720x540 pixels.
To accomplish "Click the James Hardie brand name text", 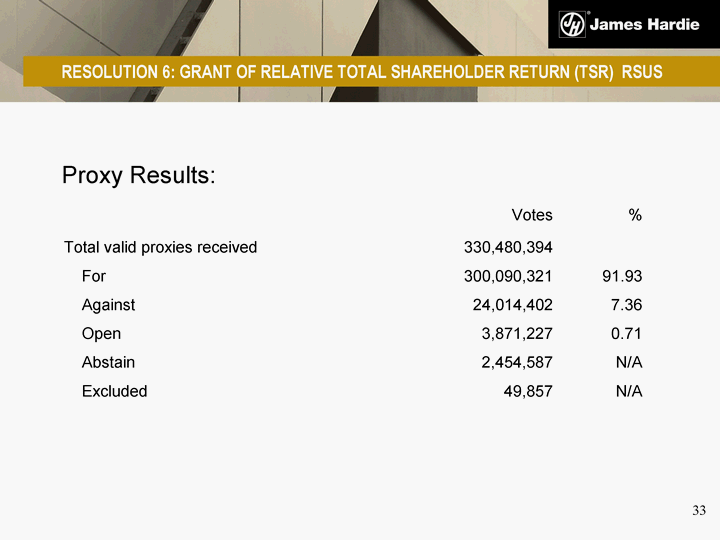I will [x=644, y=24].
